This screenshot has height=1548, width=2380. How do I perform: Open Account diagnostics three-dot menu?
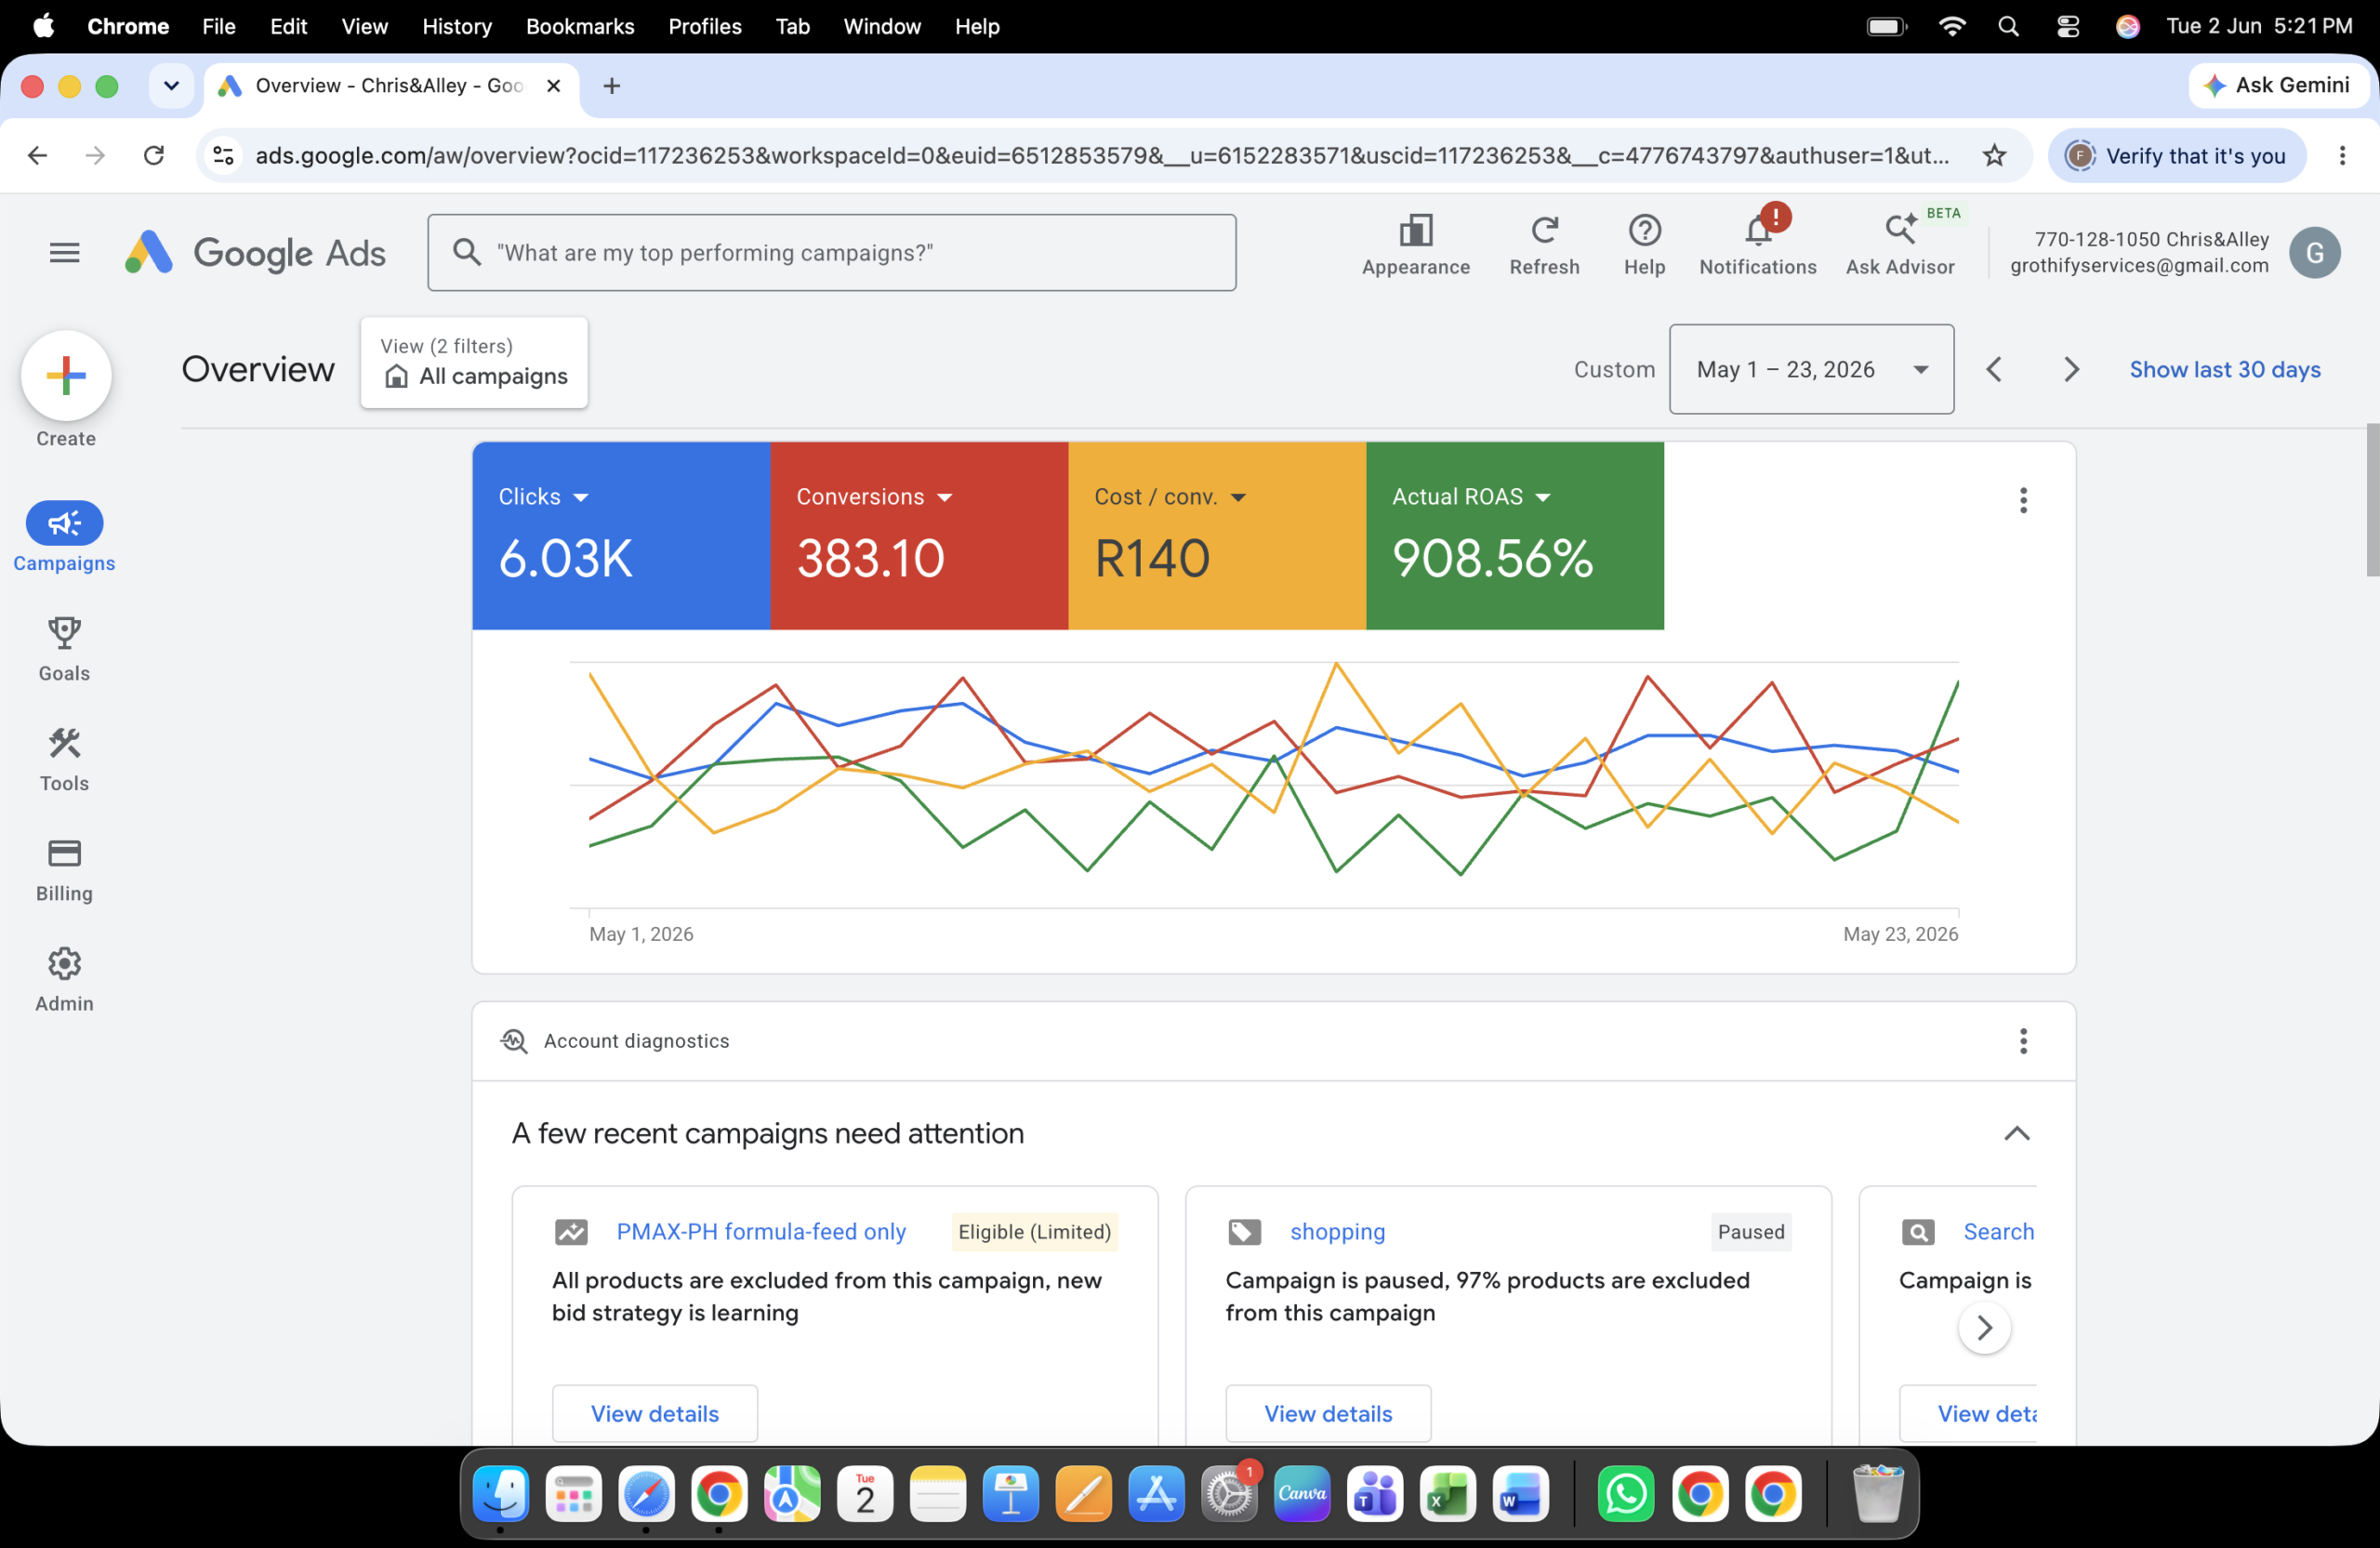2022,1041
